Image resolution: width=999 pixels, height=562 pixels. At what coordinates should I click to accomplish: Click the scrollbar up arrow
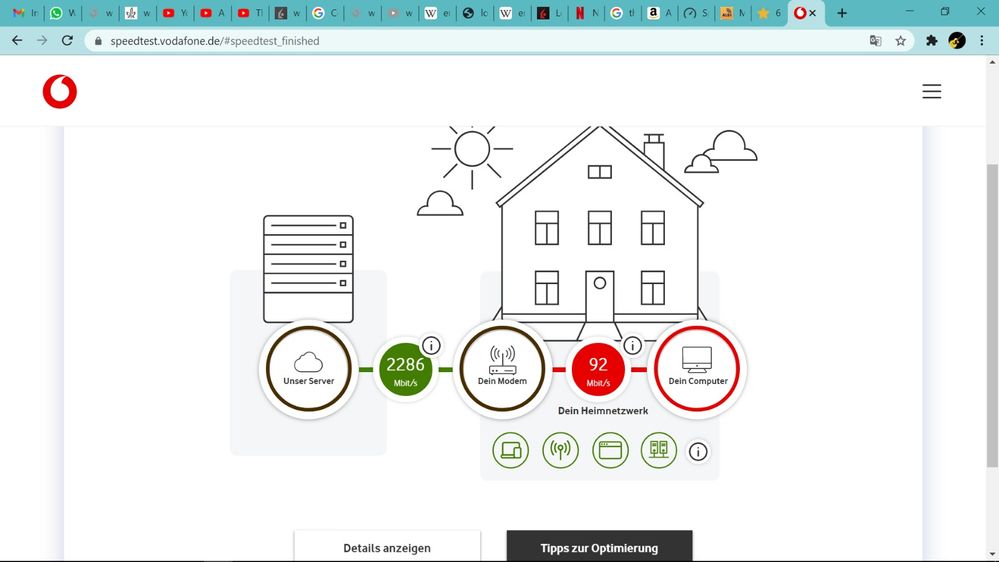(992, 62)
